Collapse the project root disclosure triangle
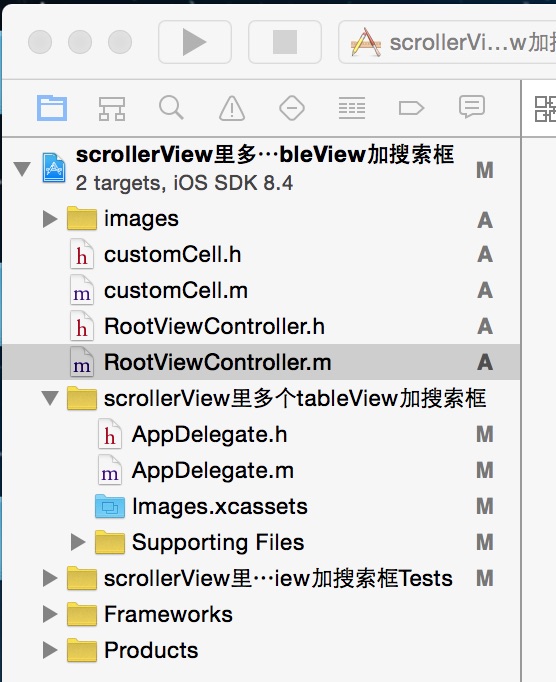556x682 pixels. [x=22, y=168]
